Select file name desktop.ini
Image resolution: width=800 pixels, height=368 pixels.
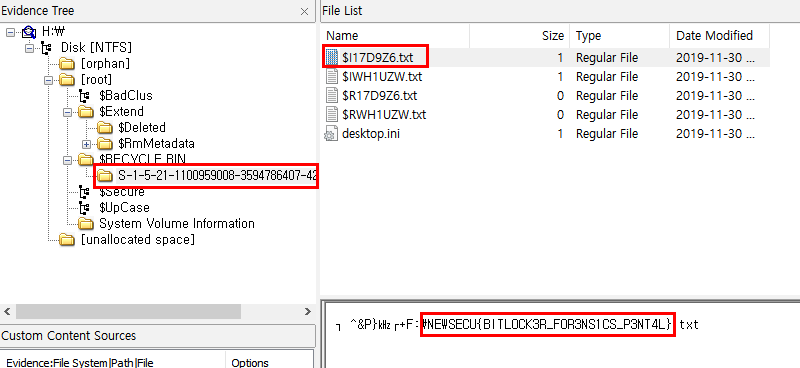[371, 134]
